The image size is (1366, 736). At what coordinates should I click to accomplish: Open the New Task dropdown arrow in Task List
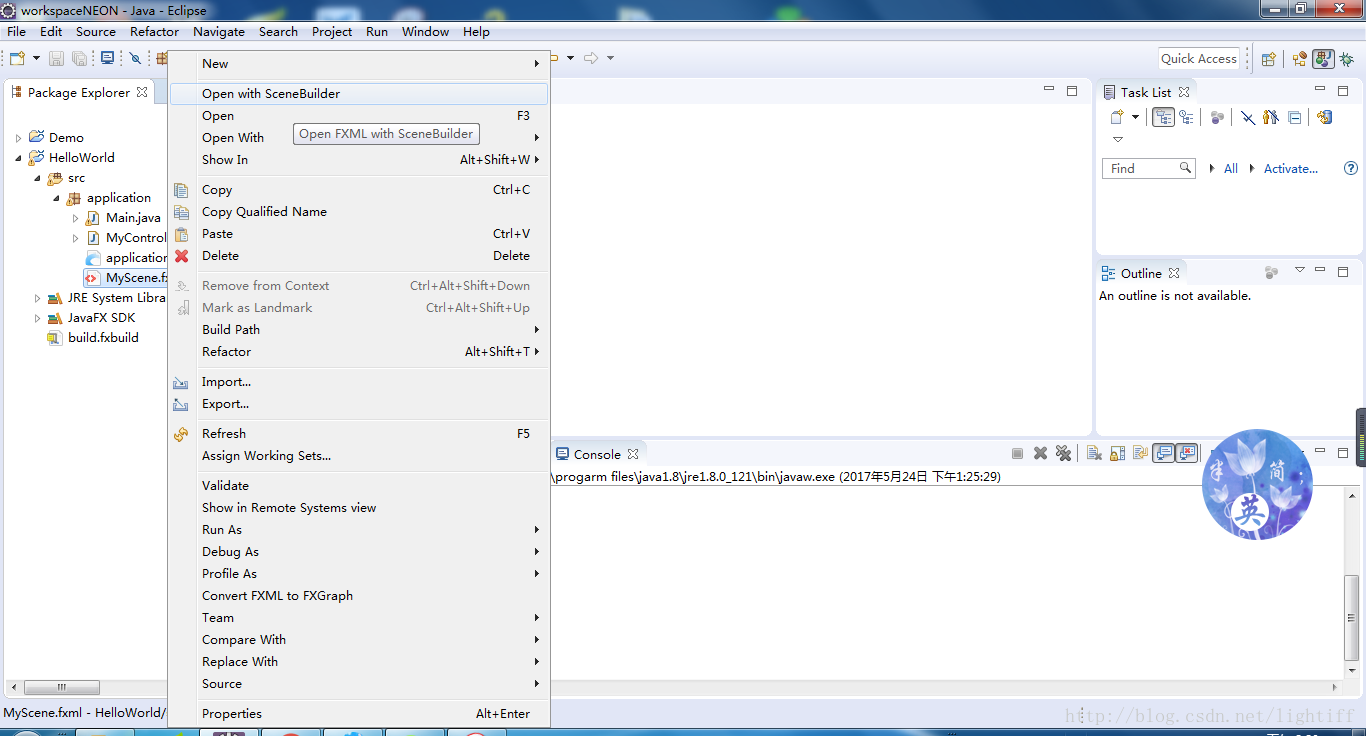[x=1135, y=117]
